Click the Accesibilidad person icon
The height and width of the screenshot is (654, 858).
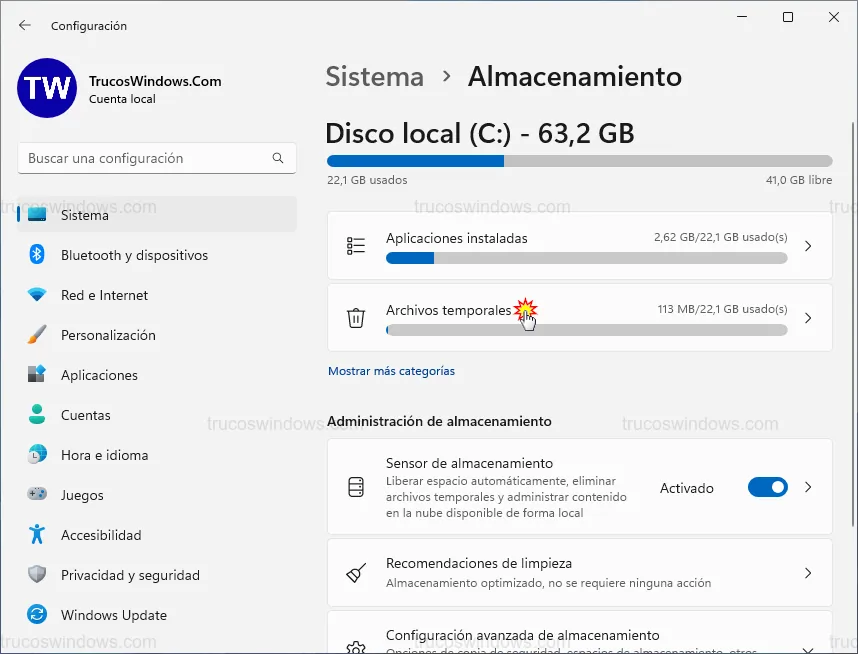point(37,535)
